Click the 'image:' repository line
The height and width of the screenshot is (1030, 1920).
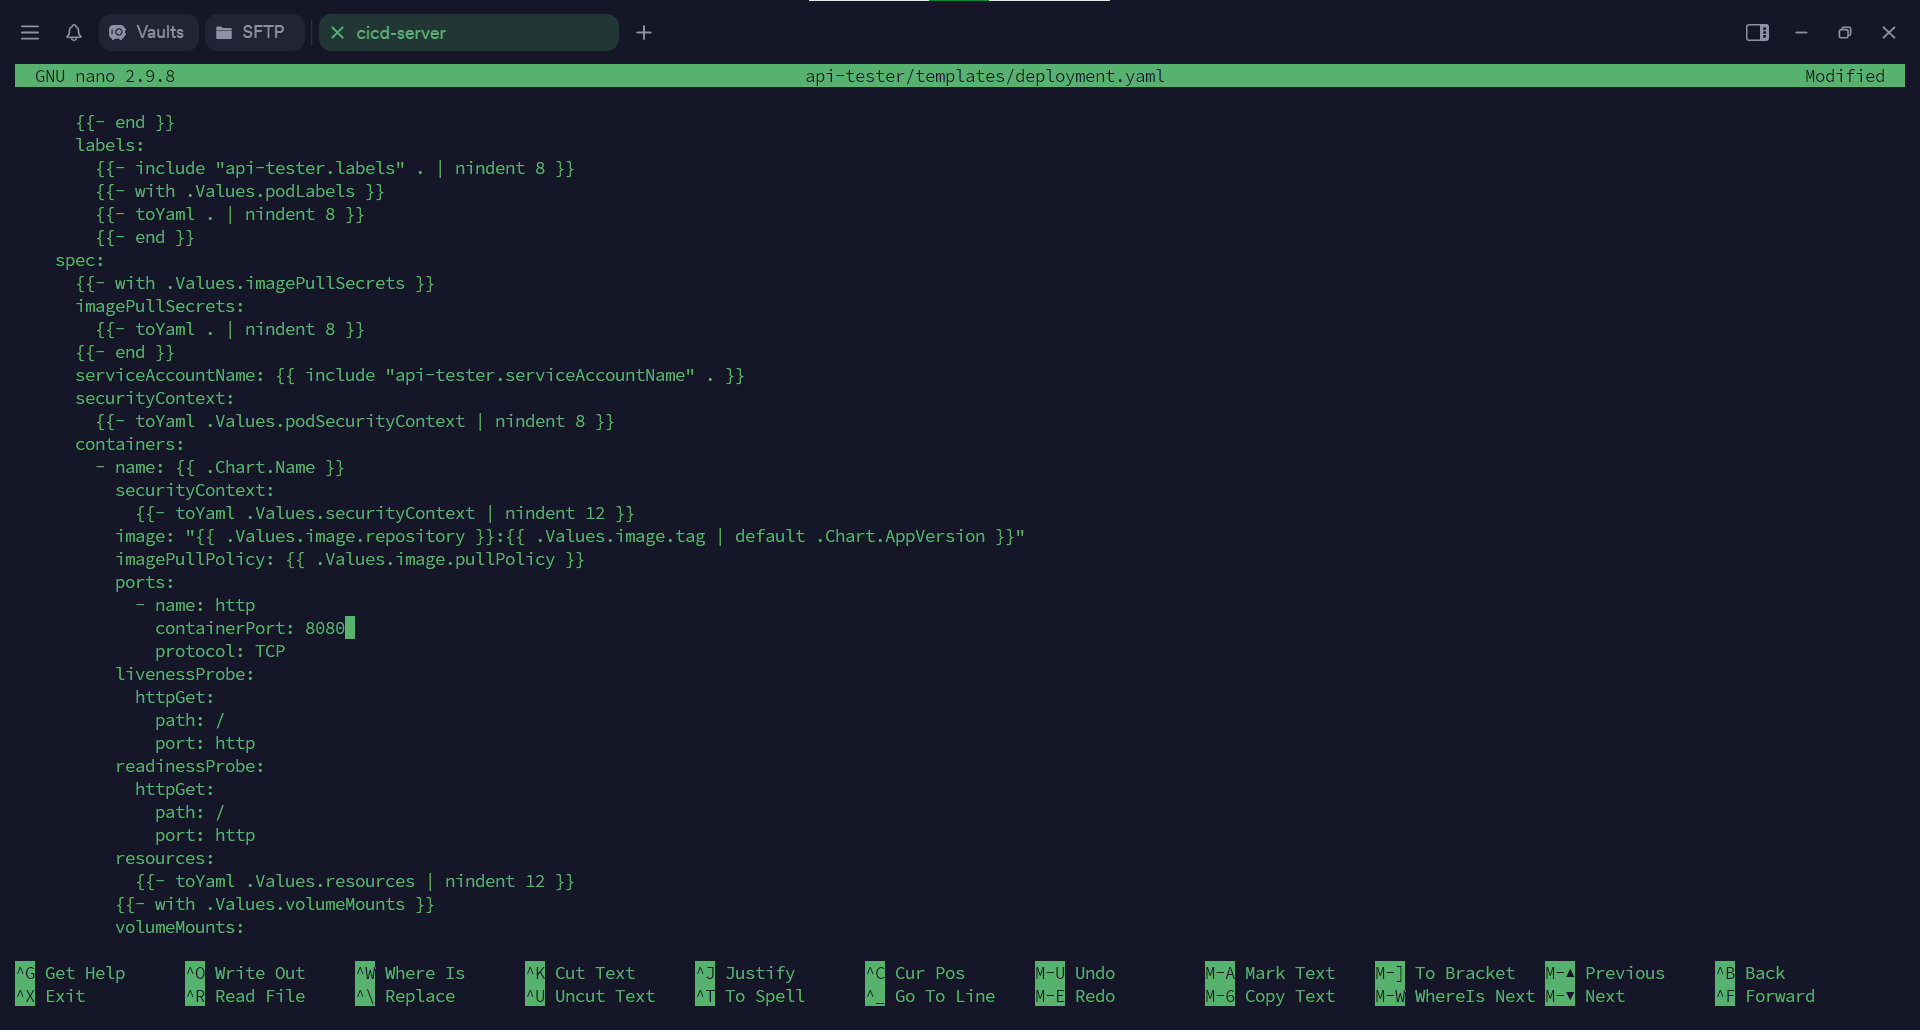(x=570, y=536)
